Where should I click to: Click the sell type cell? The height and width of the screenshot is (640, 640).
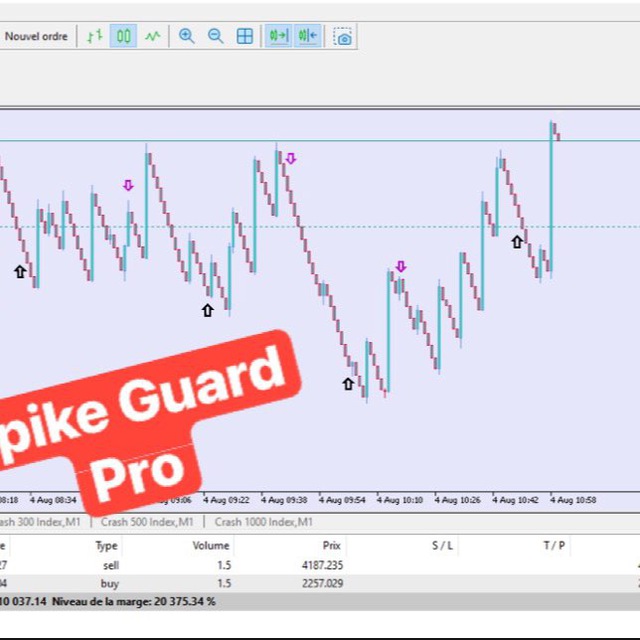coord(111,565)
